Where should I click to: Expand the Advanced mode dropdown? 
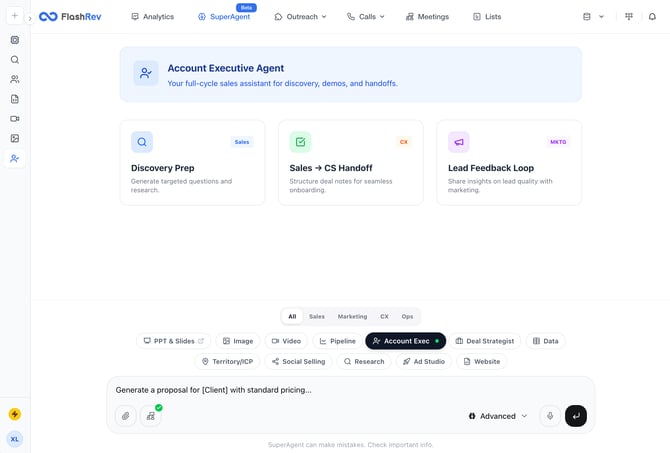(498, 416)
